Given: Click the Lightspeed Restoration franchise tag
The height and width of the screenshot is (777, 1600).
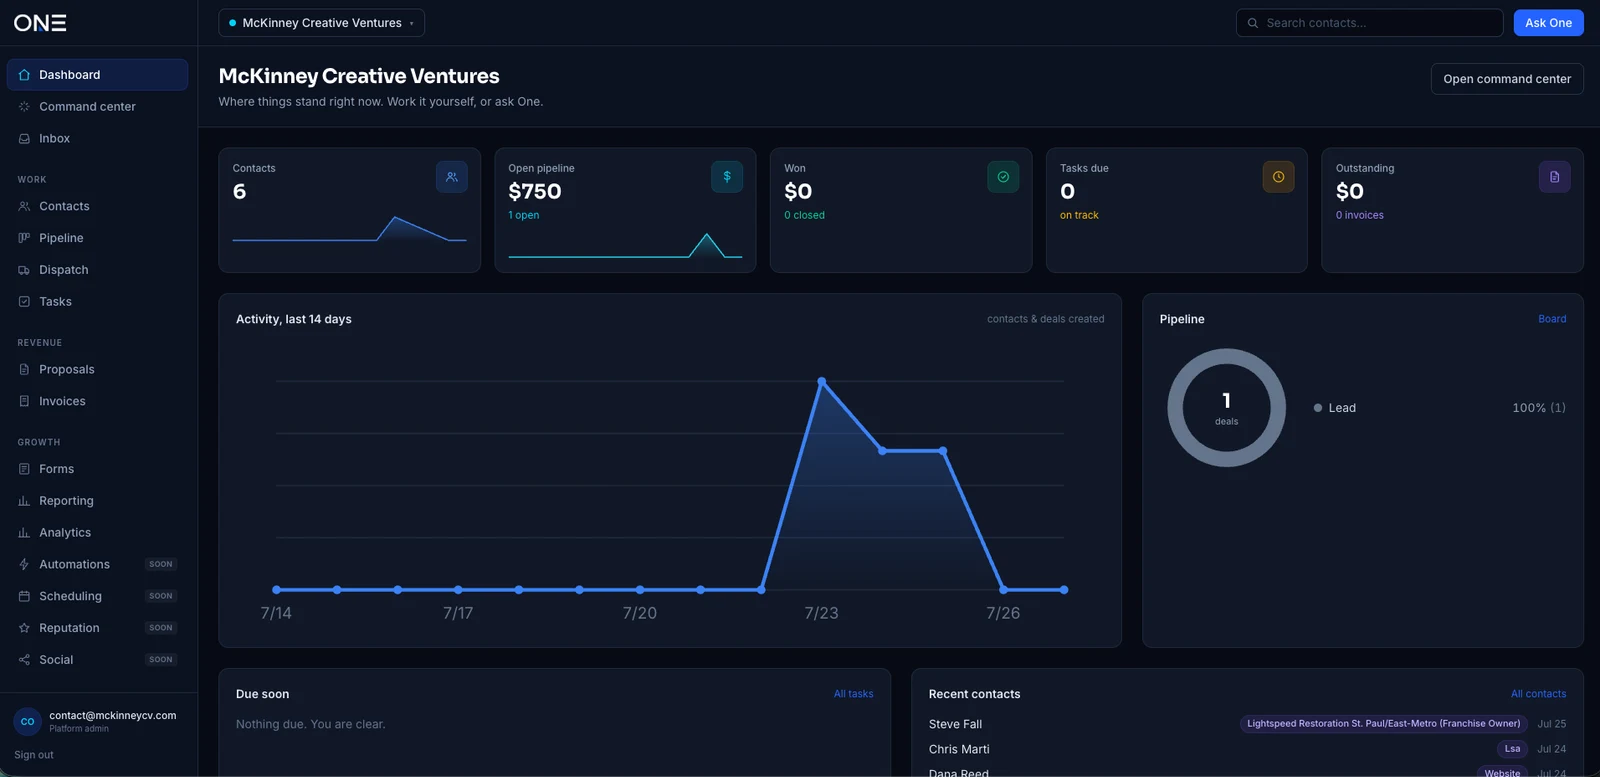Looking at the screenshot, I should (1383, 724).
